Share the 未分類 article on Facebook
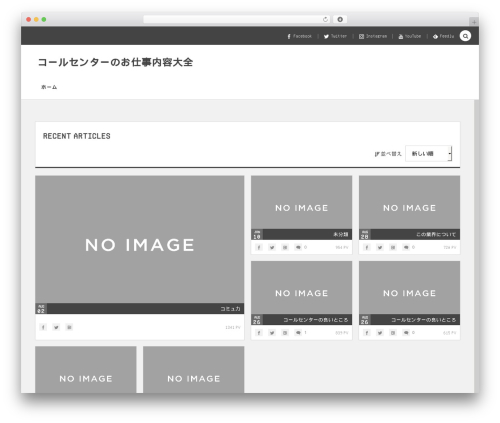The width and height of the screenshot is (500, 423). (x=259, y=247)
